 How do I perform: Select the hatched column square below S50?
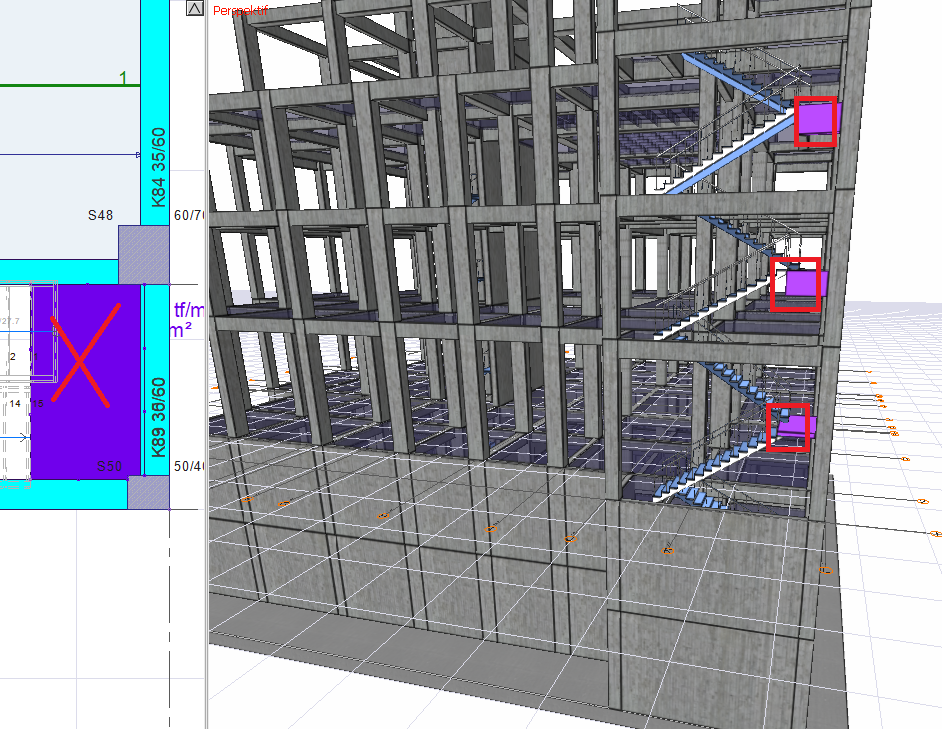pos(149,491)
